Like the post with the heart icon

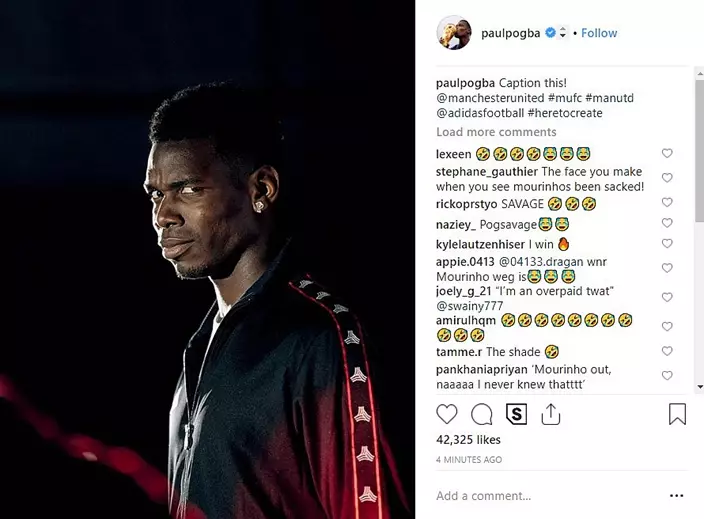click(447, 414)
